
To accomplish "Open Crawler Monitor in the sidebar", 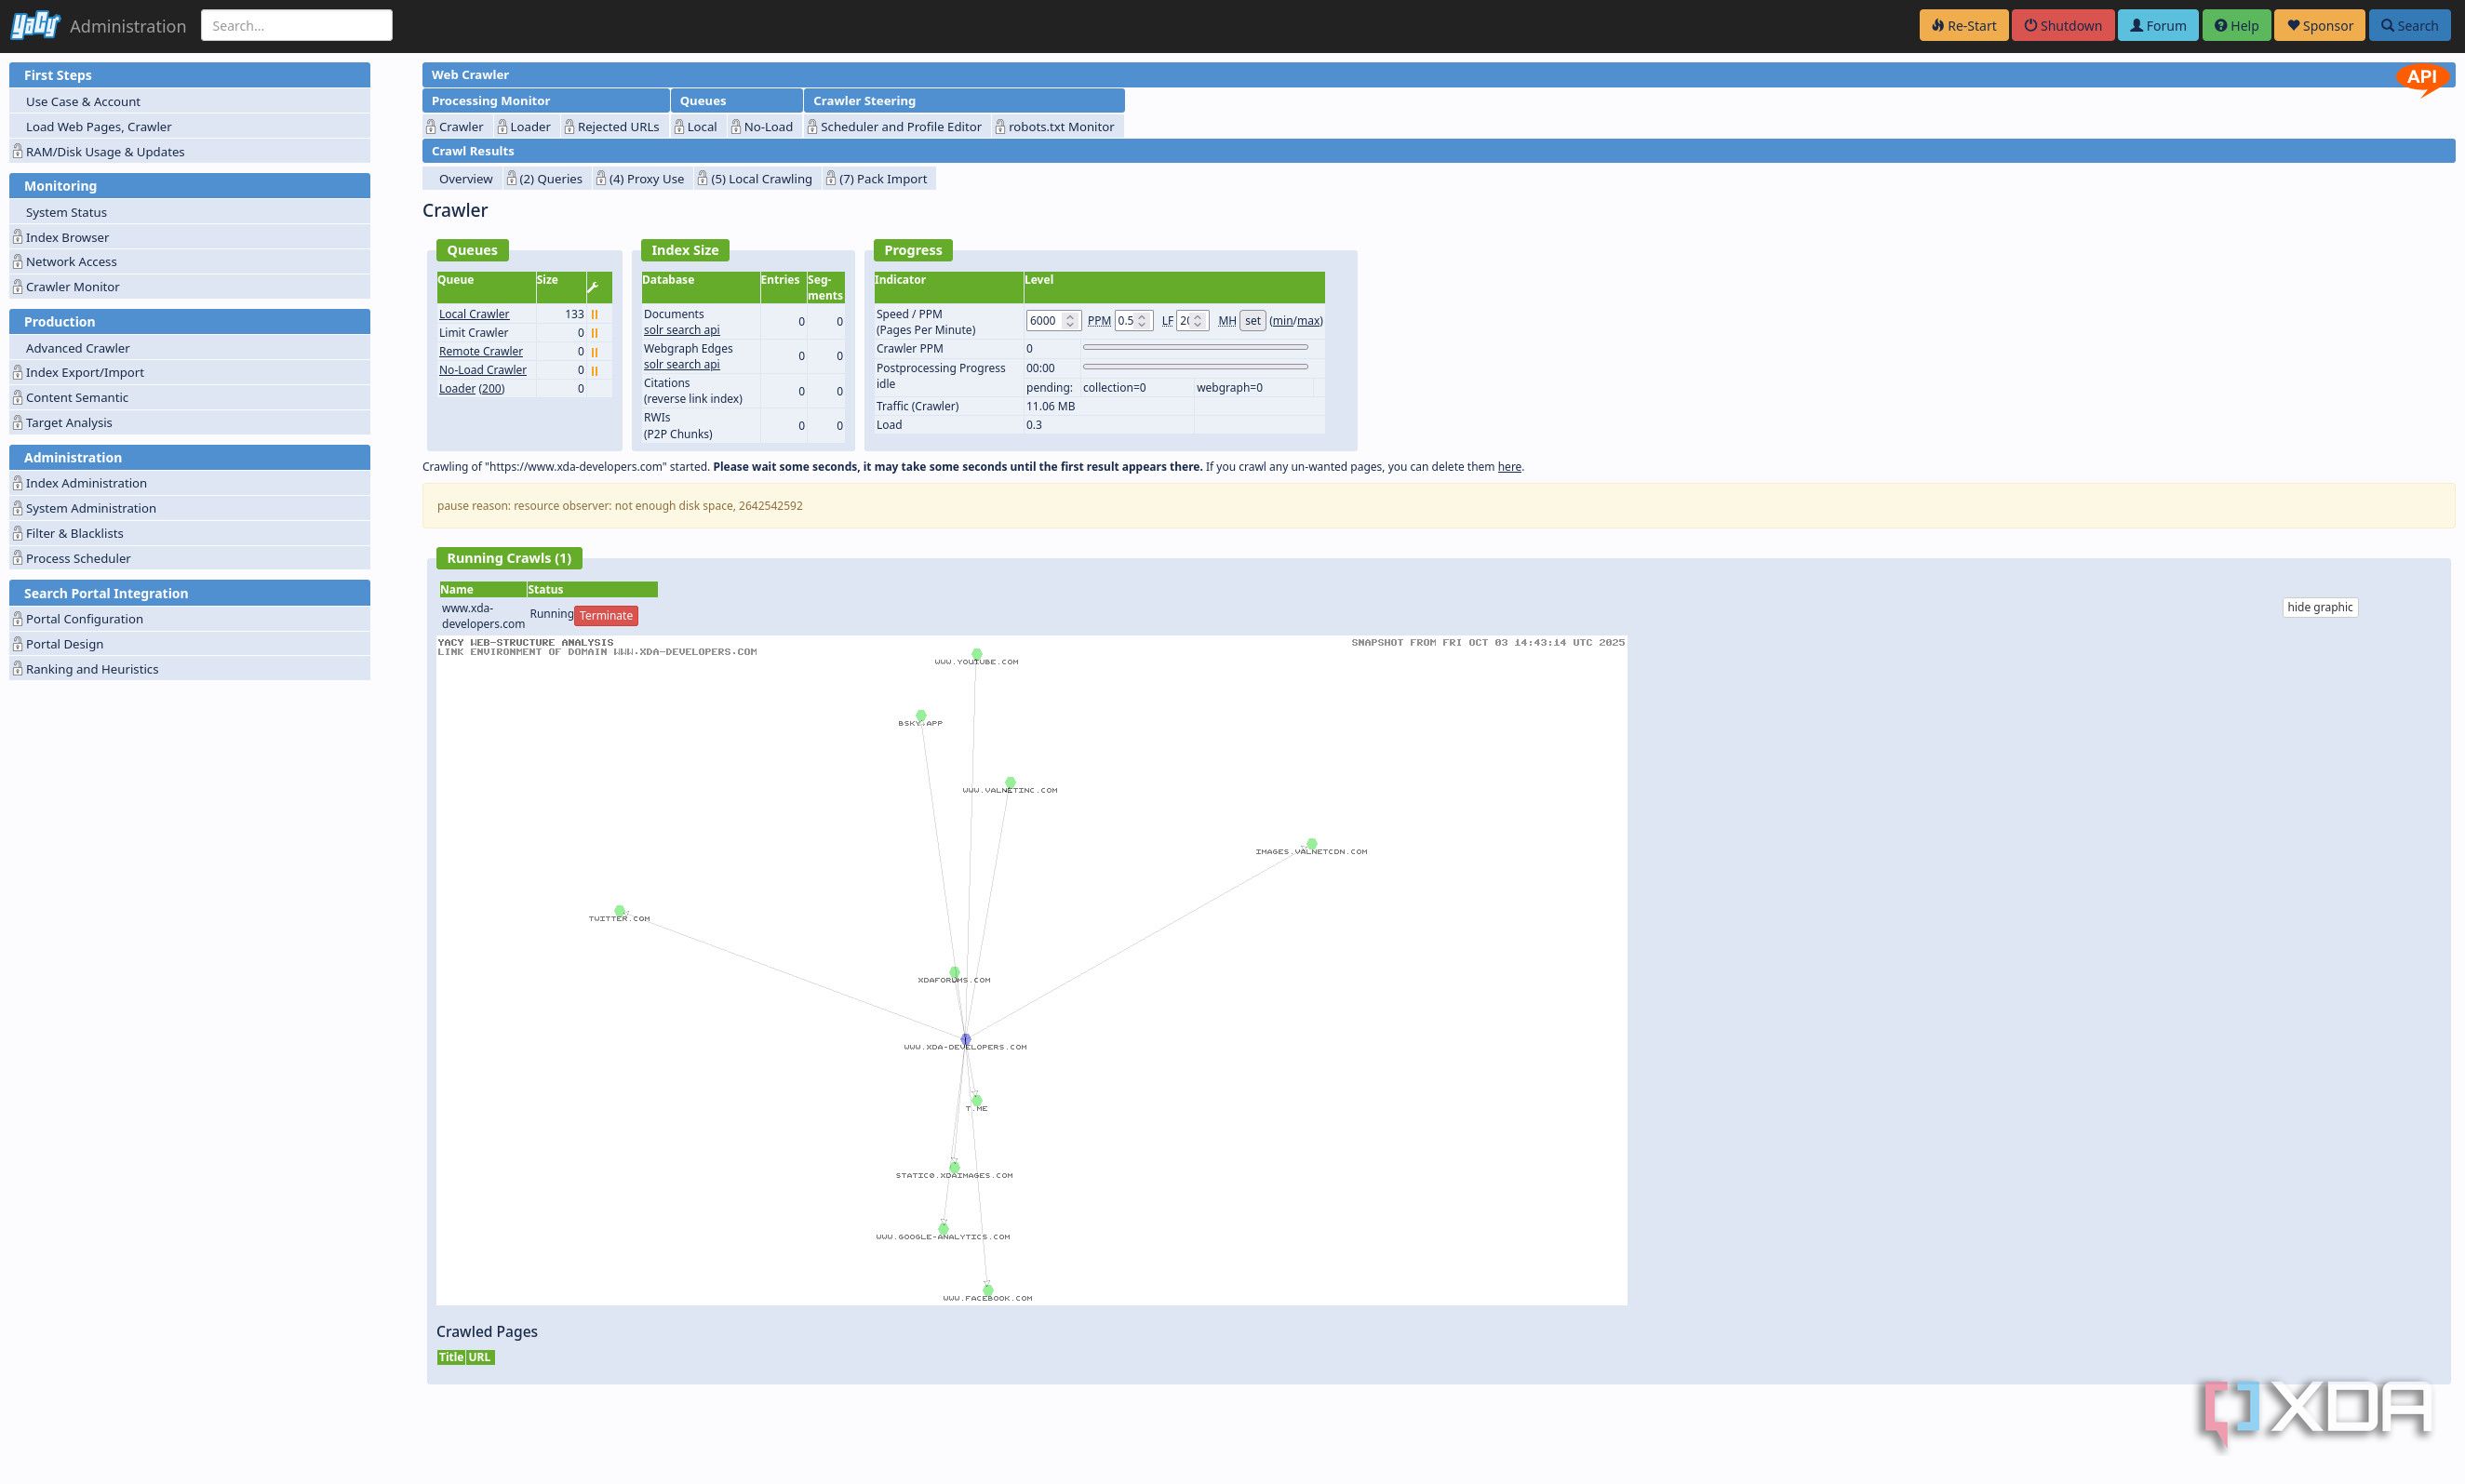I will pos(190,287).
